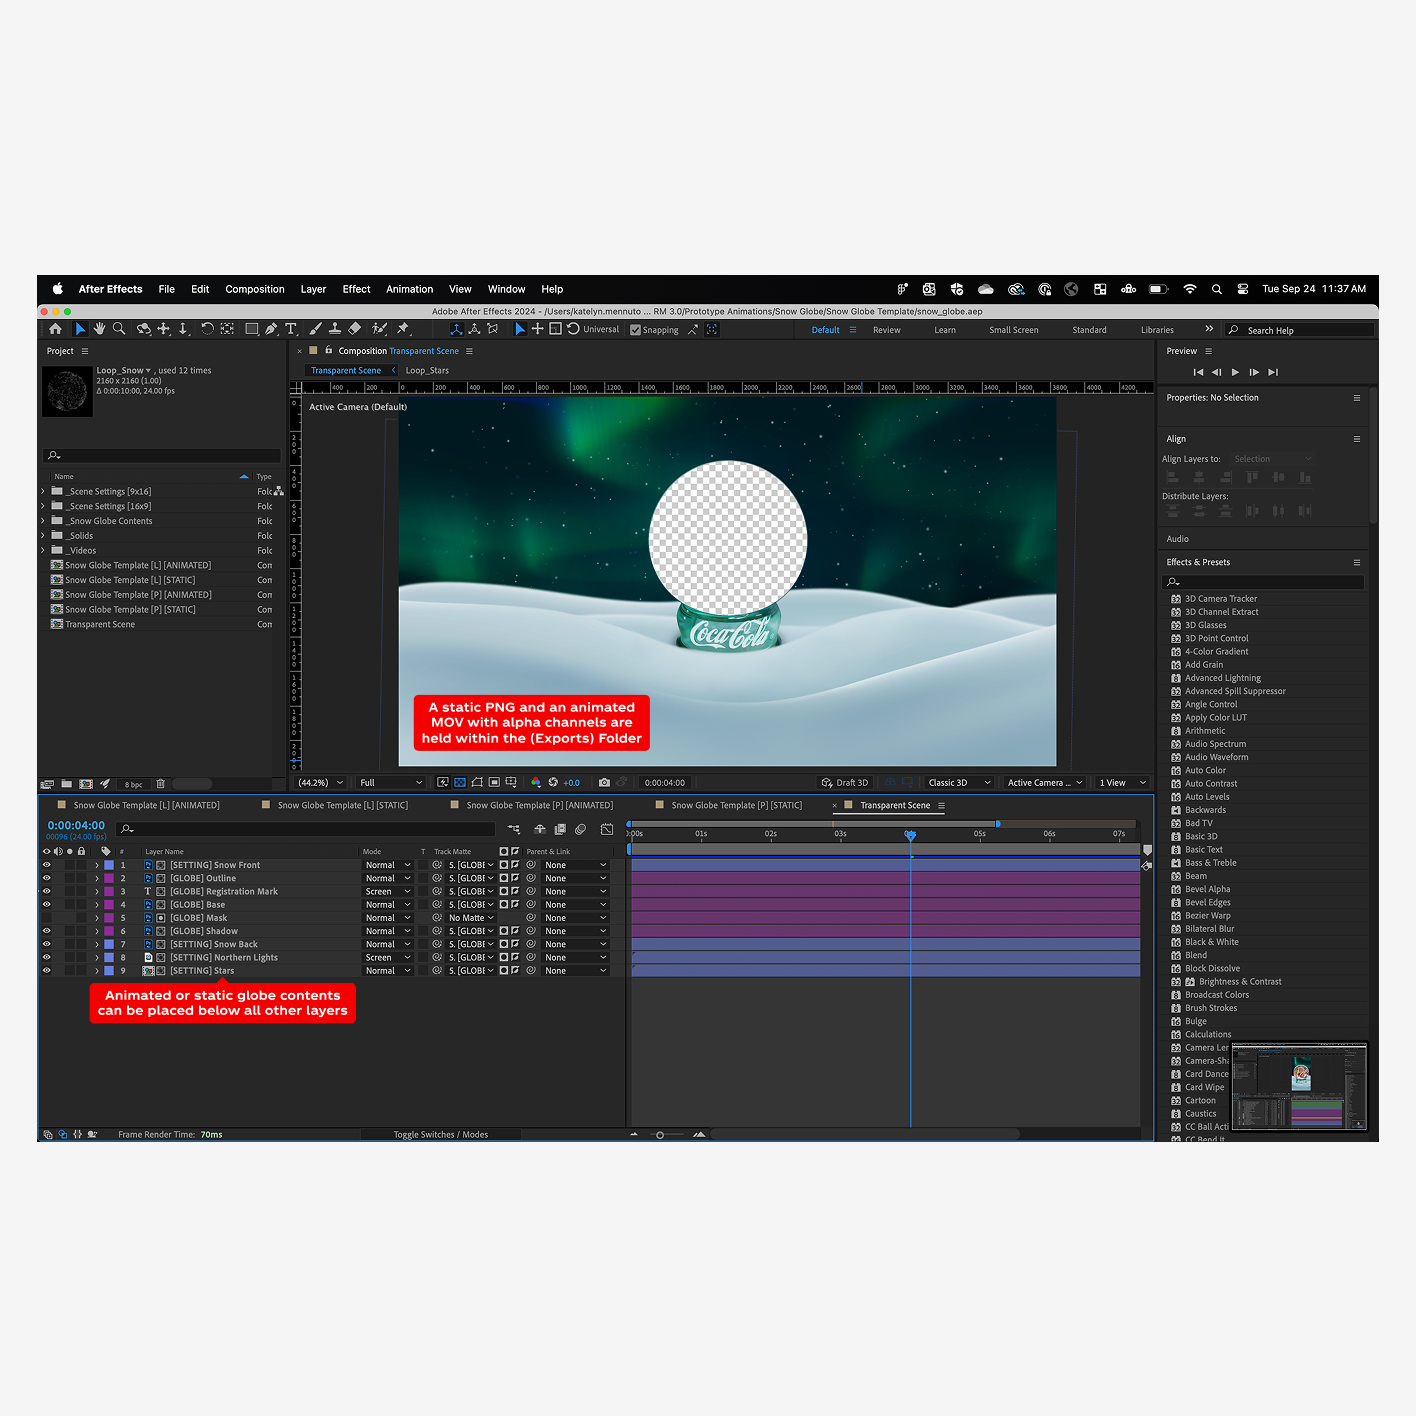Viewport: 1416px width, 1416px height.
Task: Select the Pen tool
Action: point(271,329)
